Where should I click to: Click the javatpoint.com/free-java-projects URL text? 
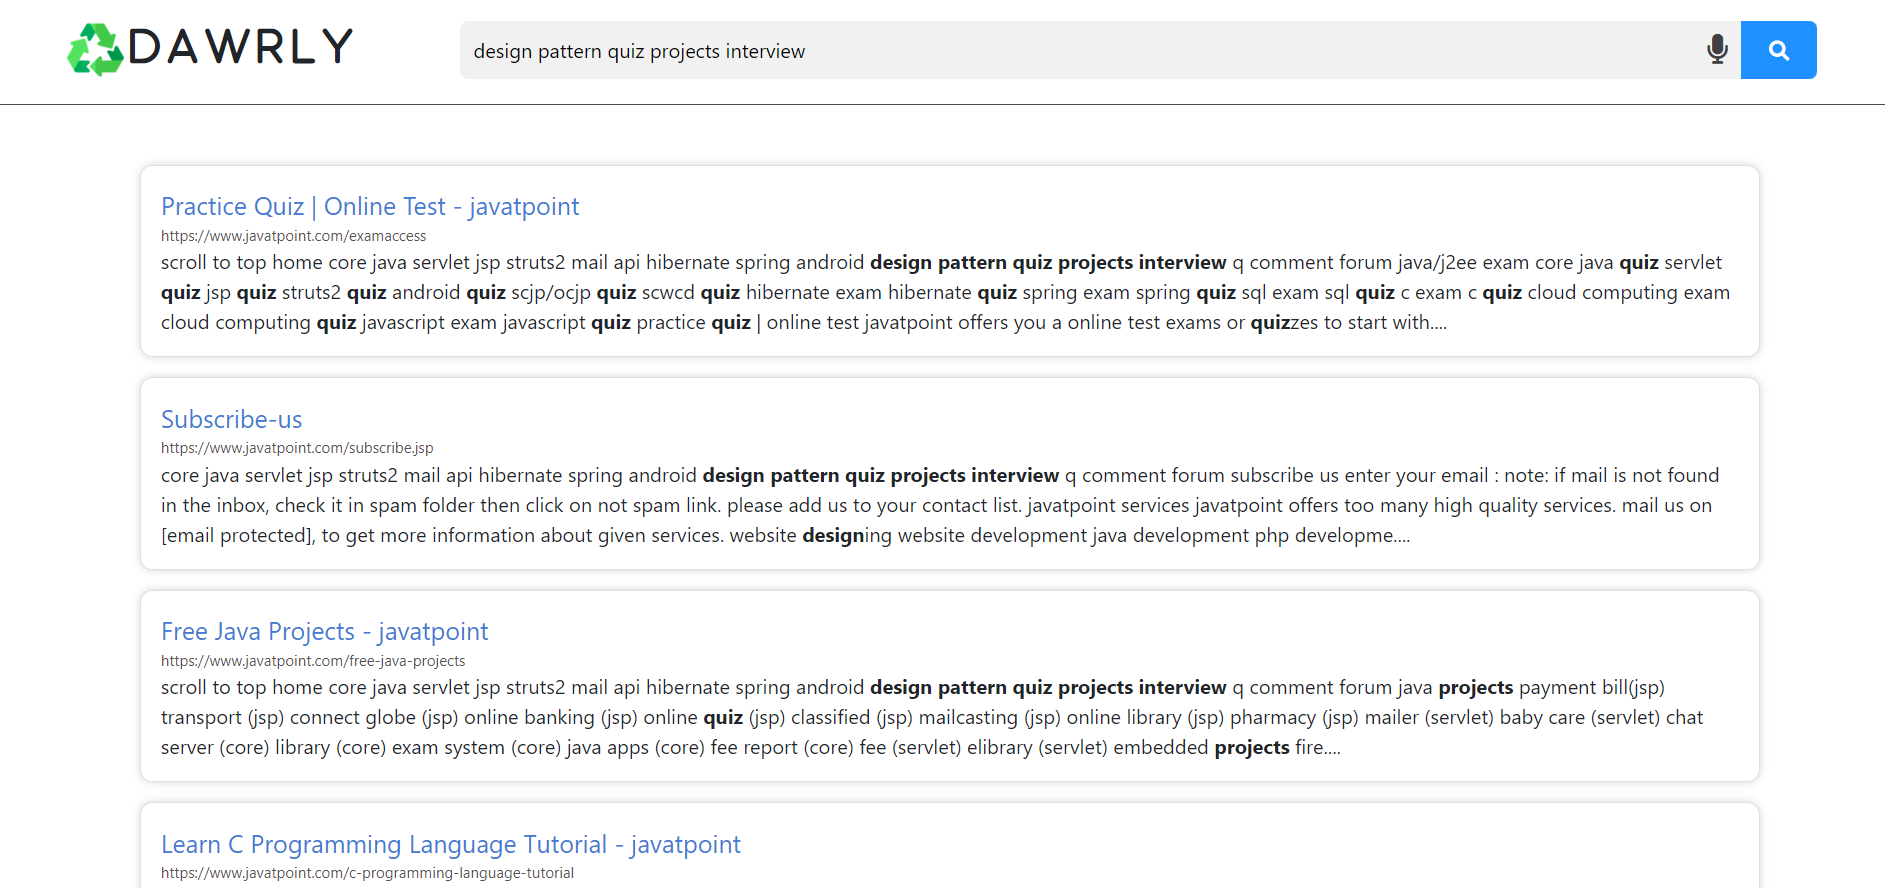click(313, 661)
